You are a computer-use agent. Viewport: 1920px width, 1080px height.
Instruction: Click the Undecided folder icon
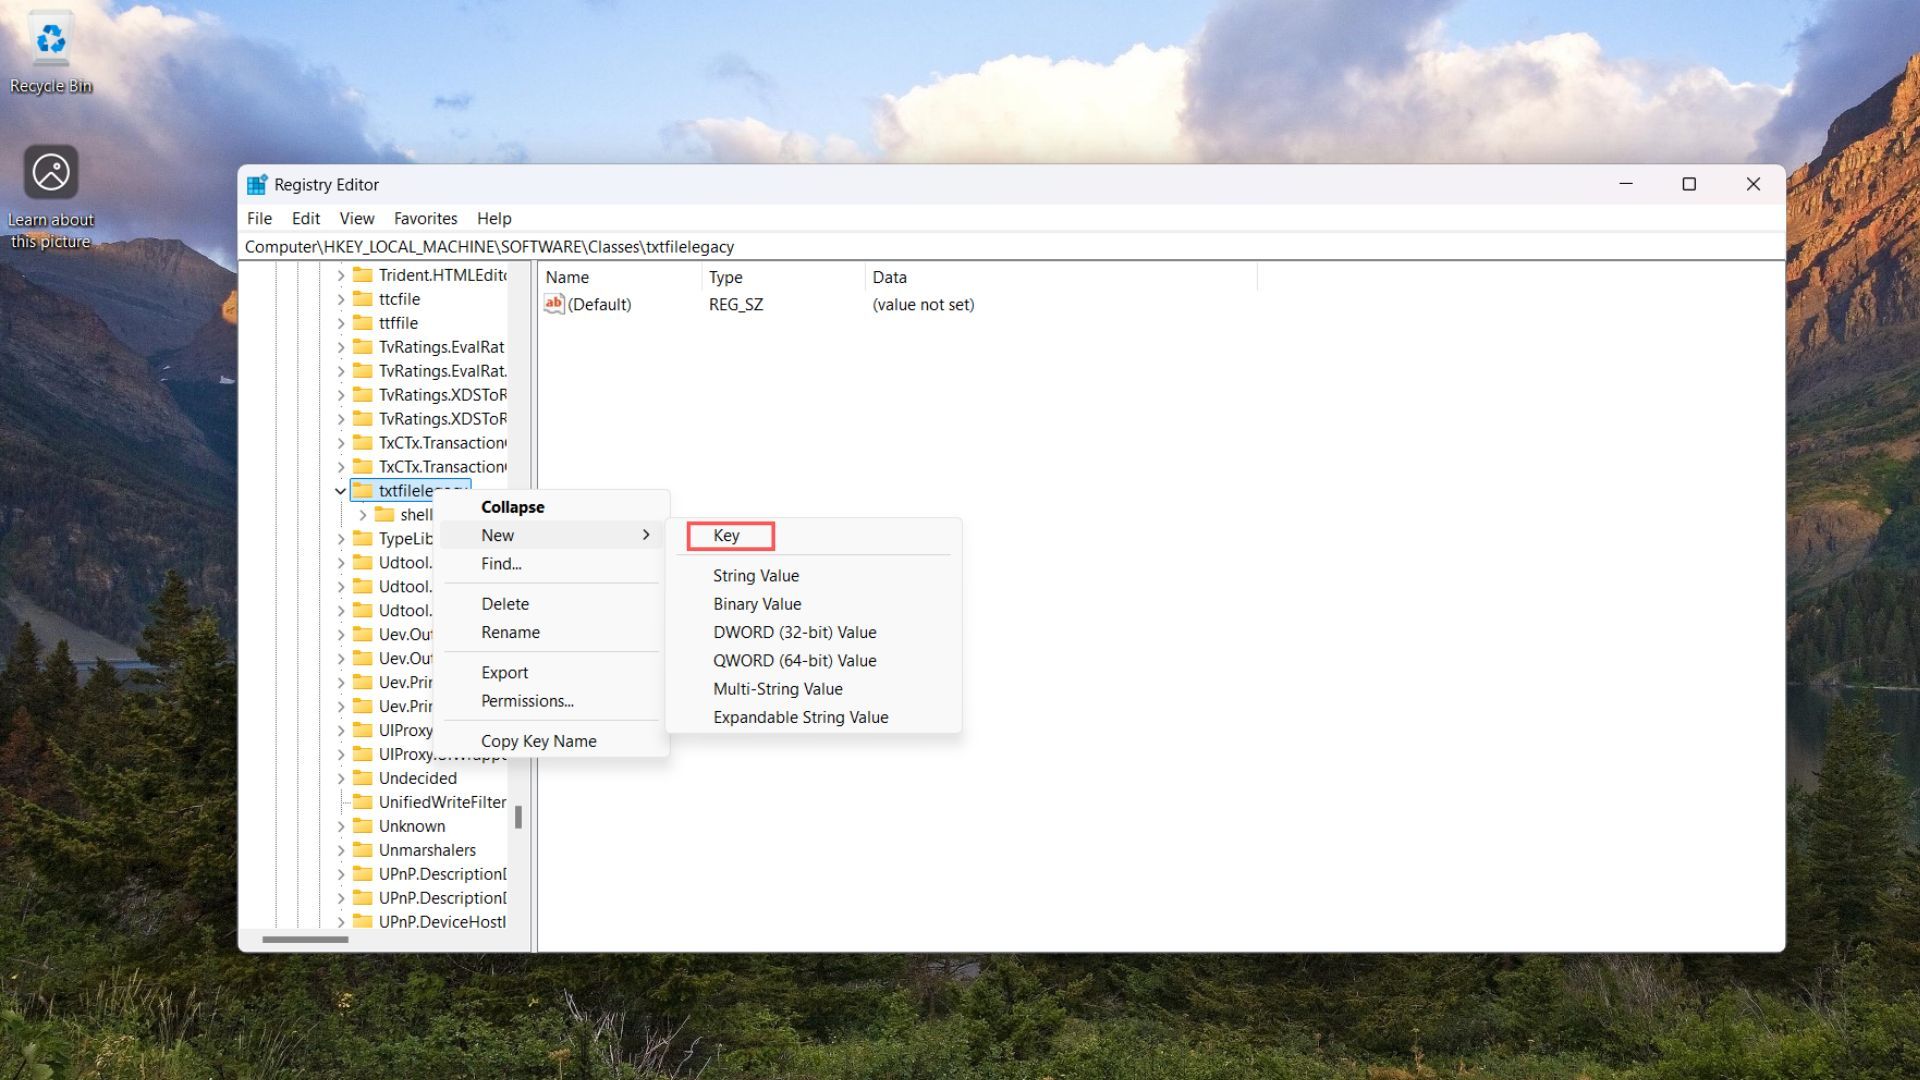coord(364,777)
